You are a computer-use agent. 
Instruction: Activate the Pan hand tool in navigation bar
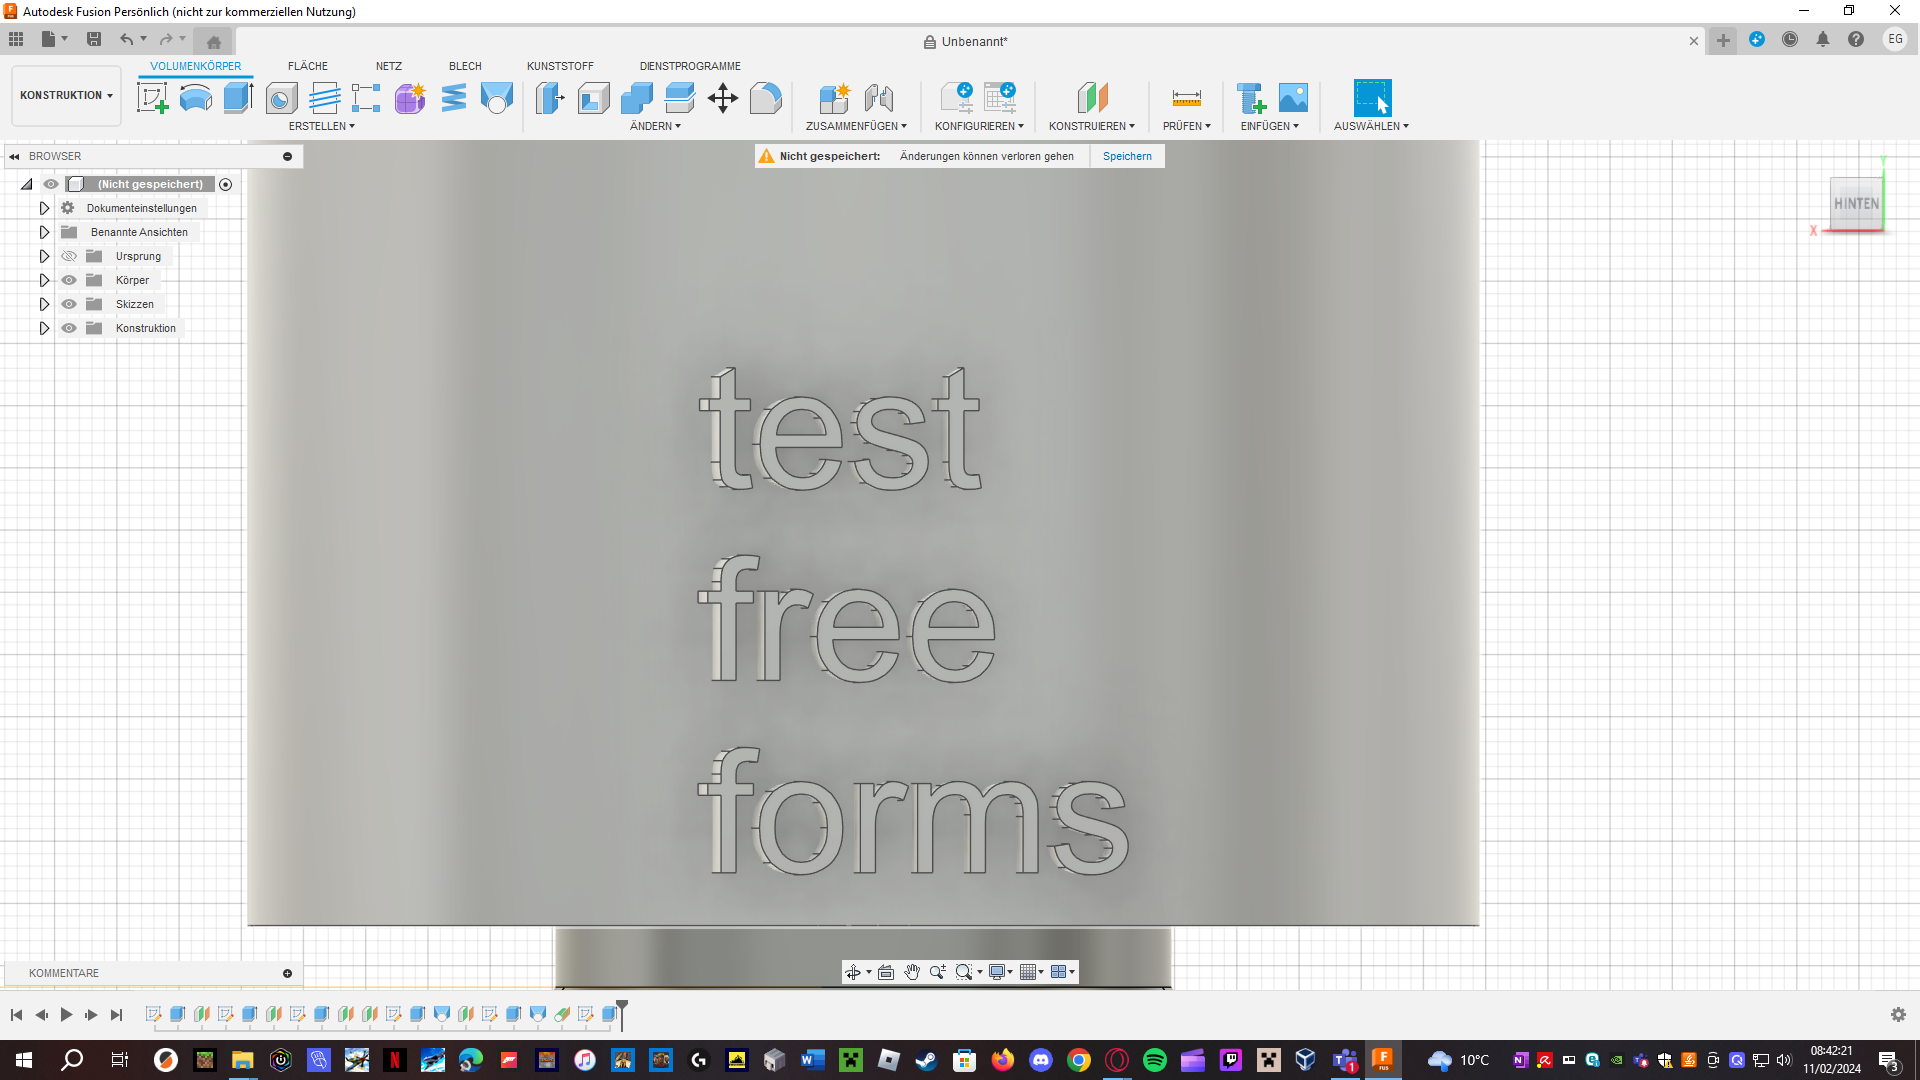click(x=911, y=971)
